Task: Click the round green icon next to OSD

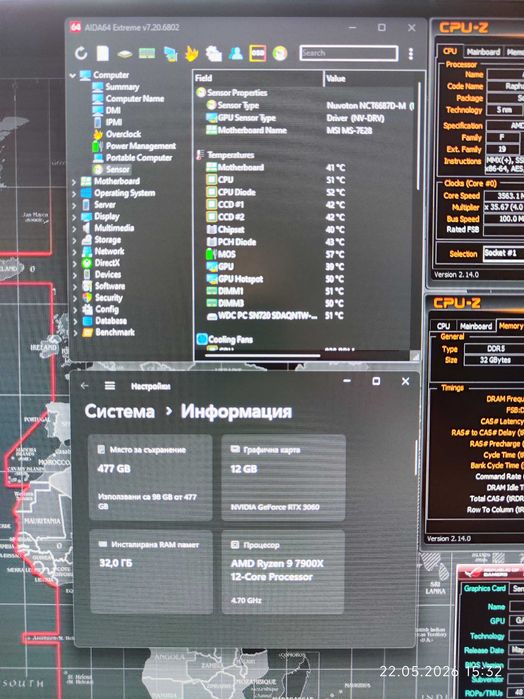Action: coord(280,53)
